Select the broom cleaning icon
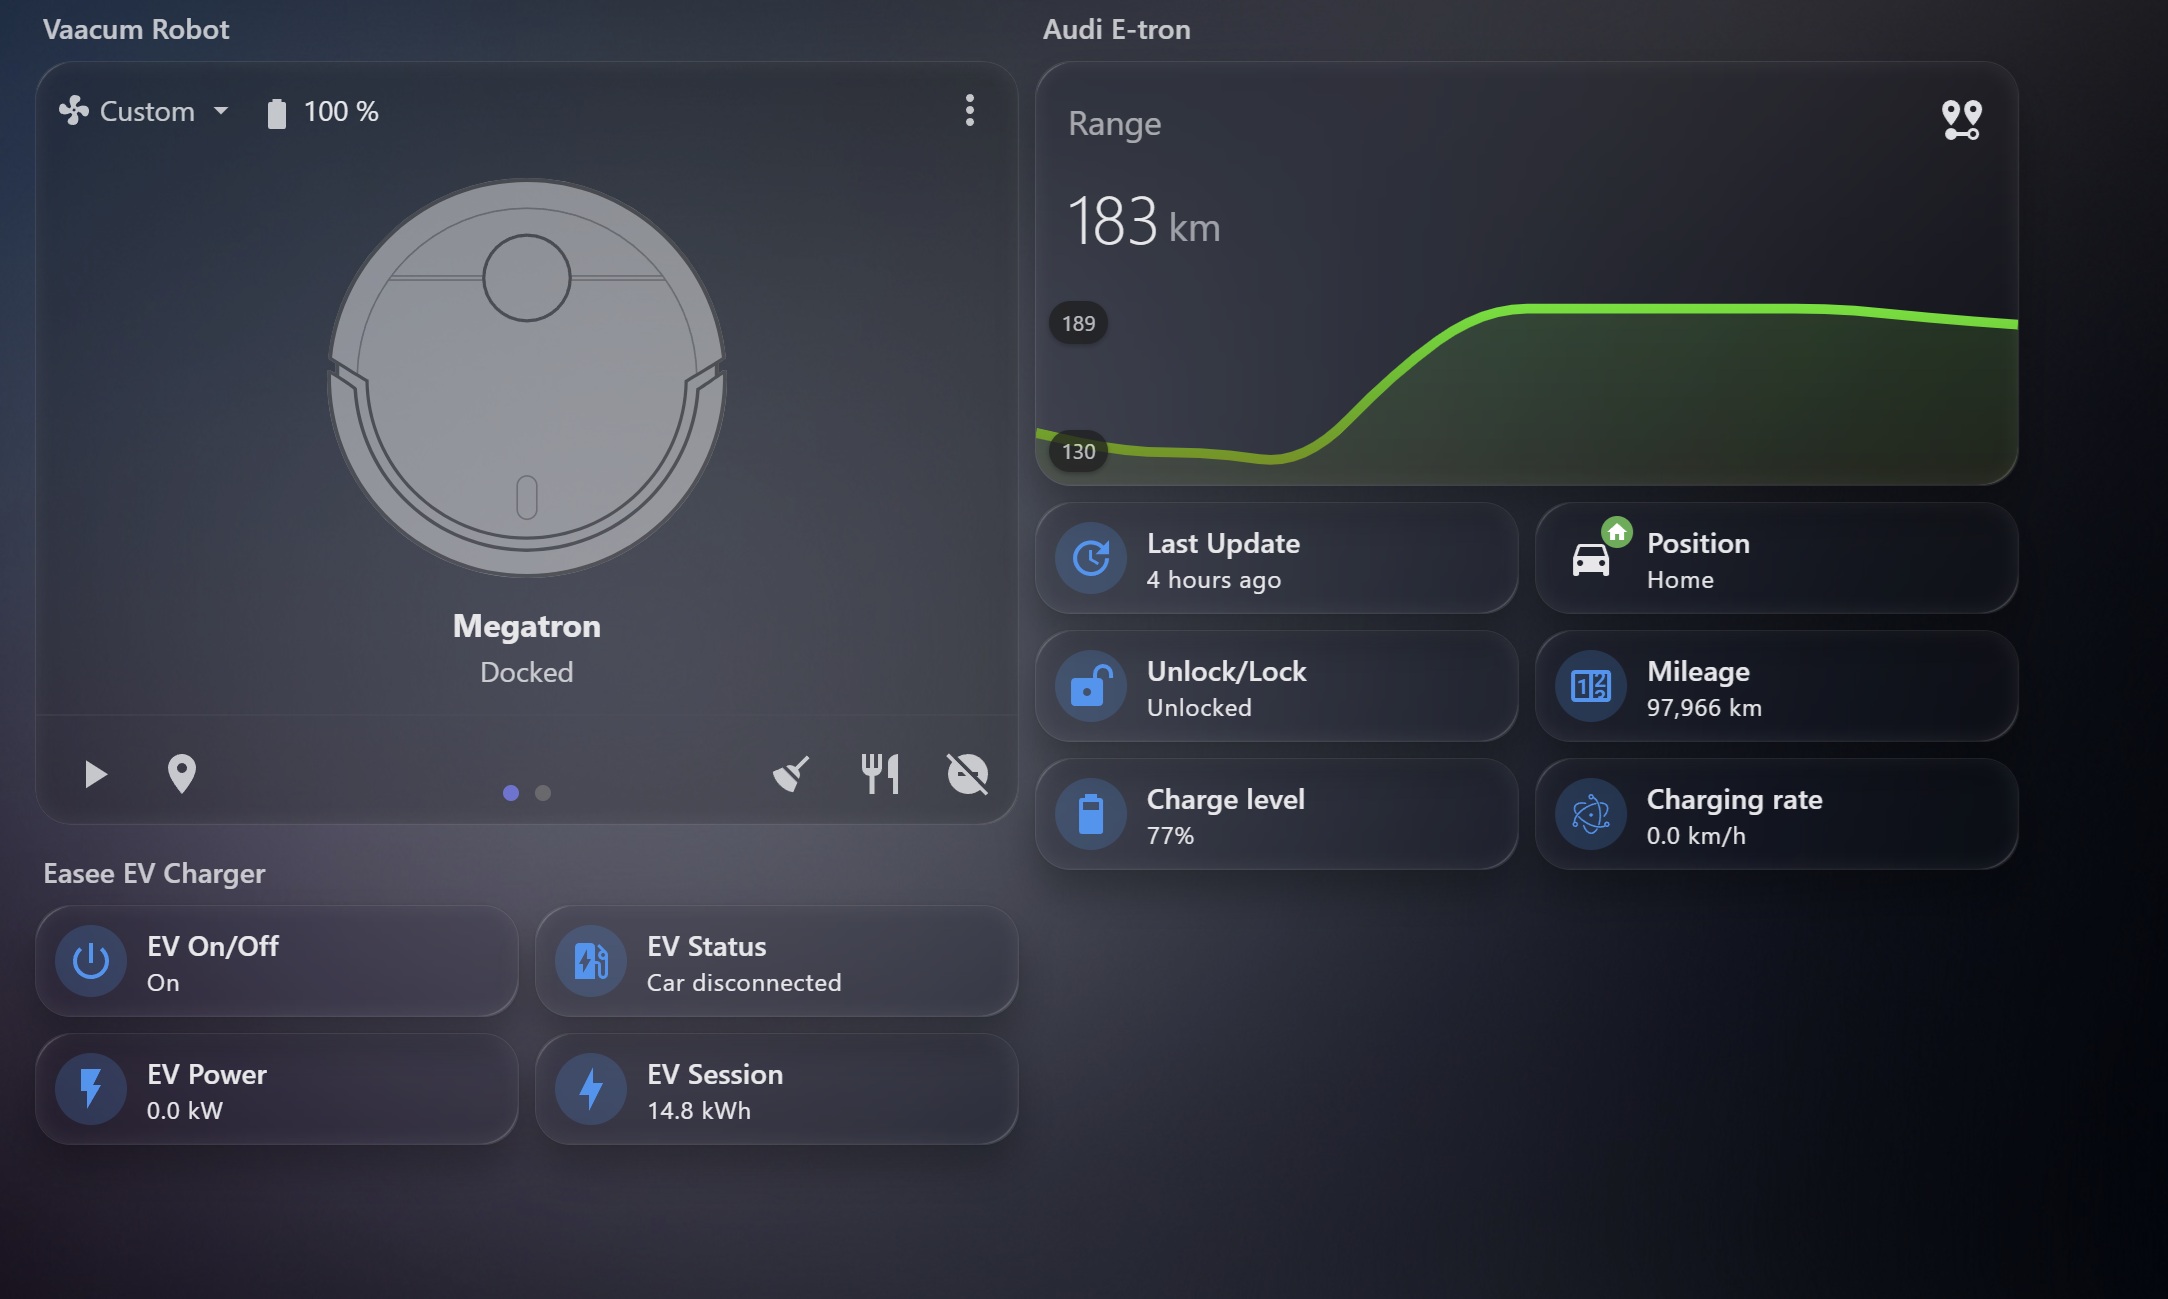 [791, 773]
